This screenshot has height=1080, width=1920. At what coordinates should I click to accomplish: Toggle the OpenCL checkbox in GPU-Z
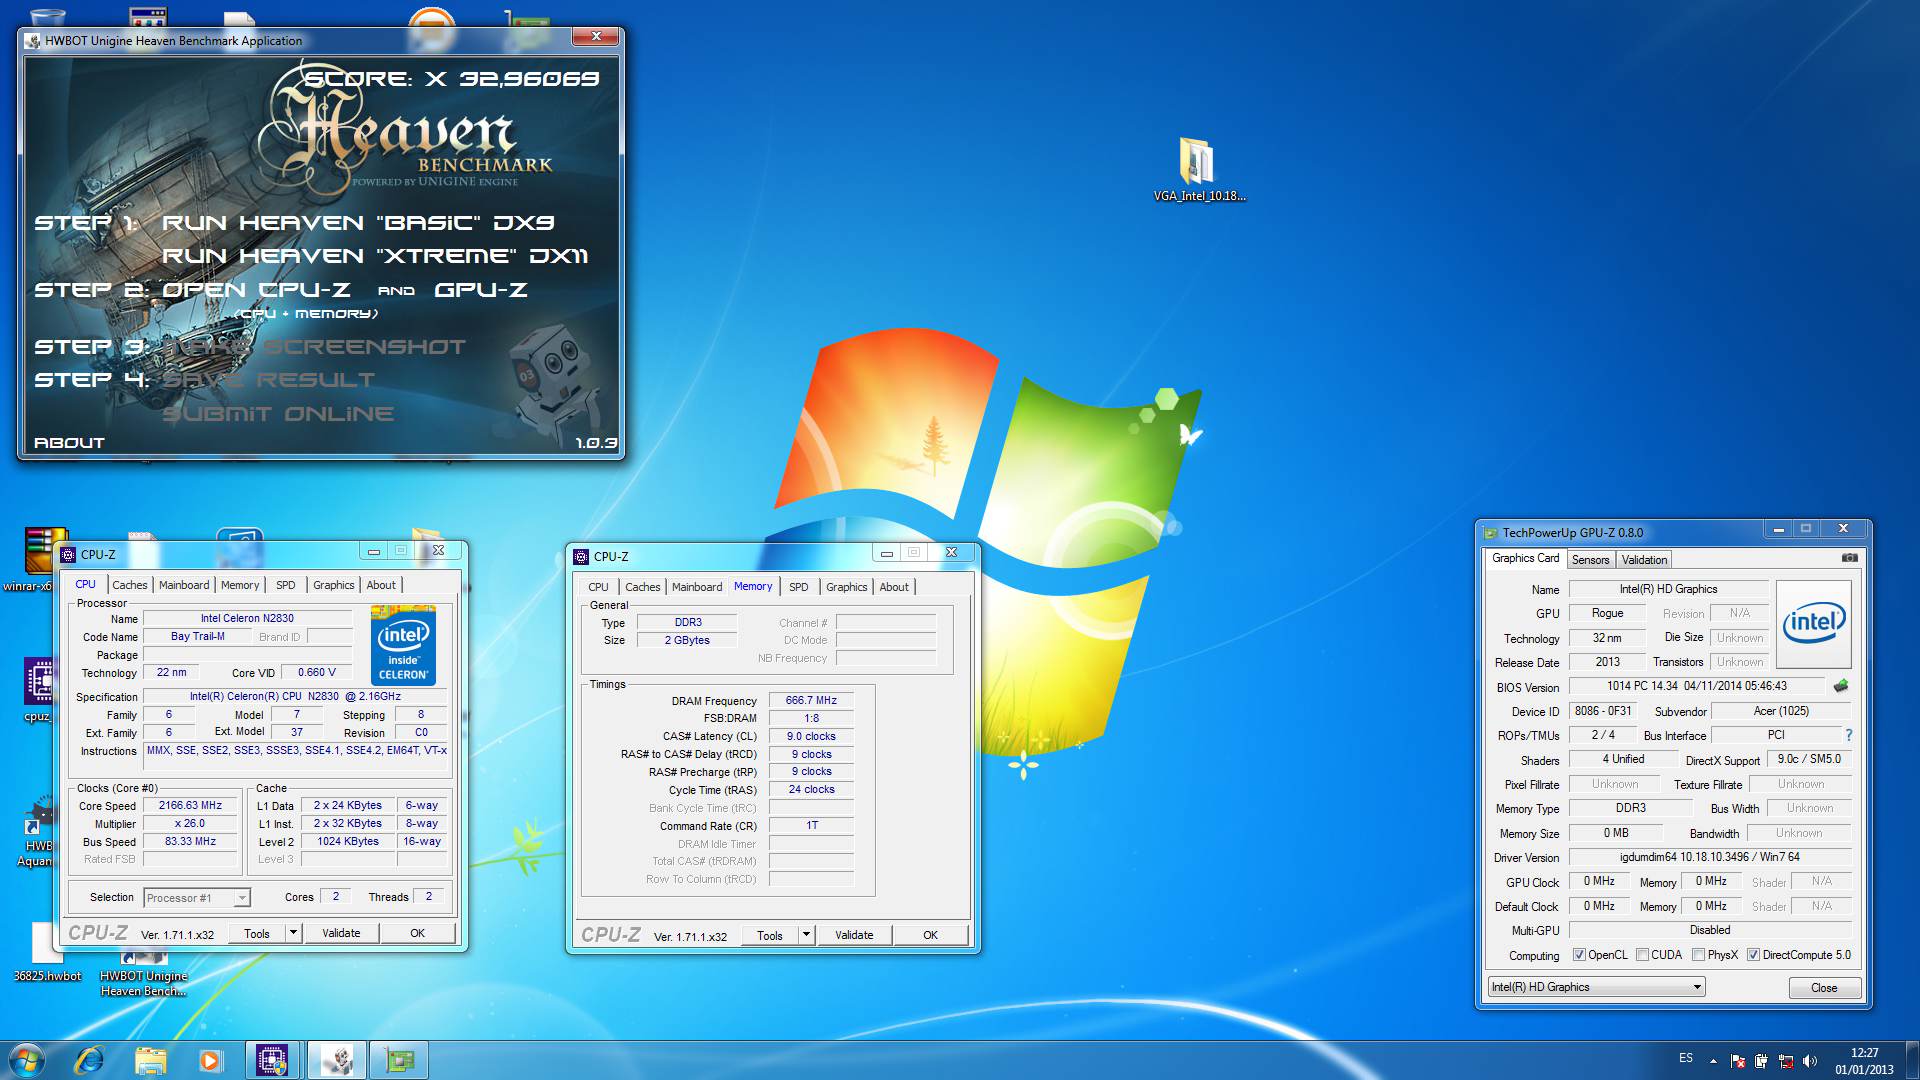(1579, 955)
